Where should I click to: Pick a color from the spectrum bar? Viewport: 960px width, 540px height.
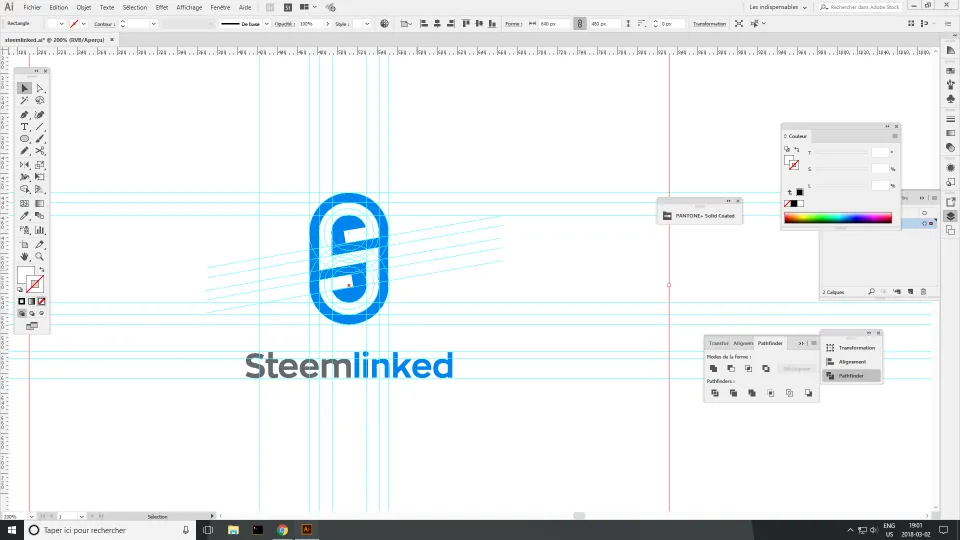(x=838, y=218)
